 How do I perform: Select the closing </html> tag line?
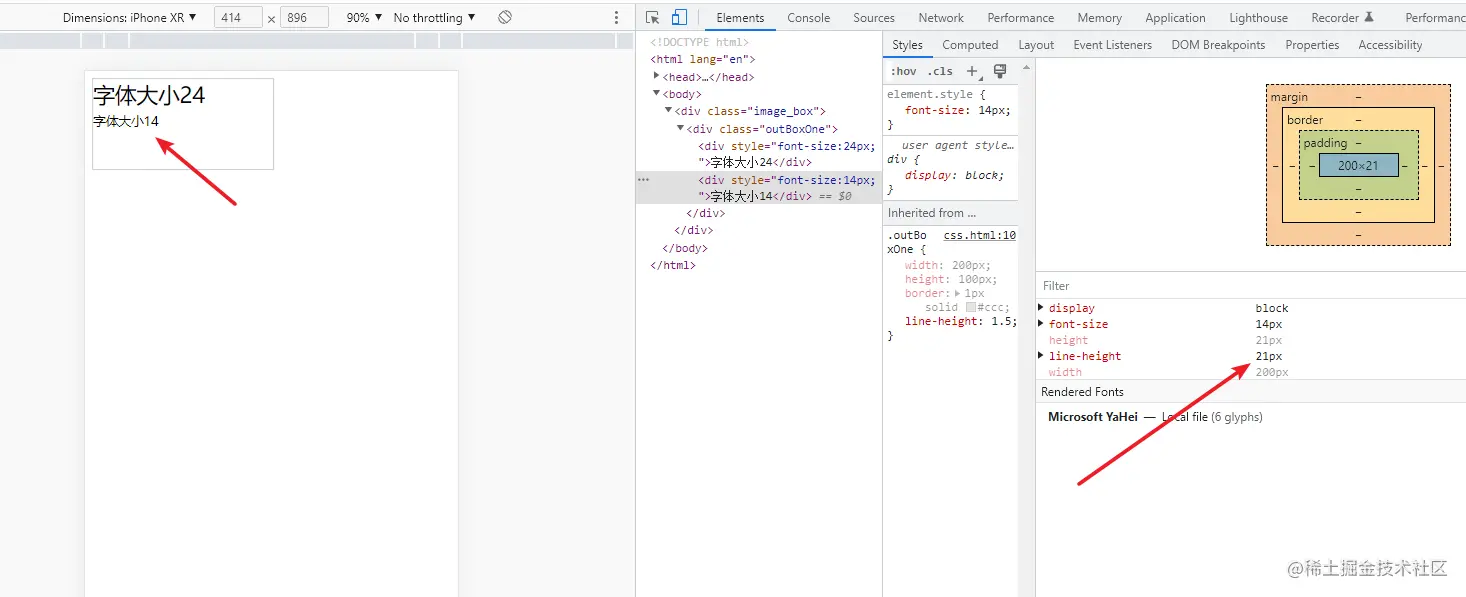pyautogui.click(x=673, y=265)
